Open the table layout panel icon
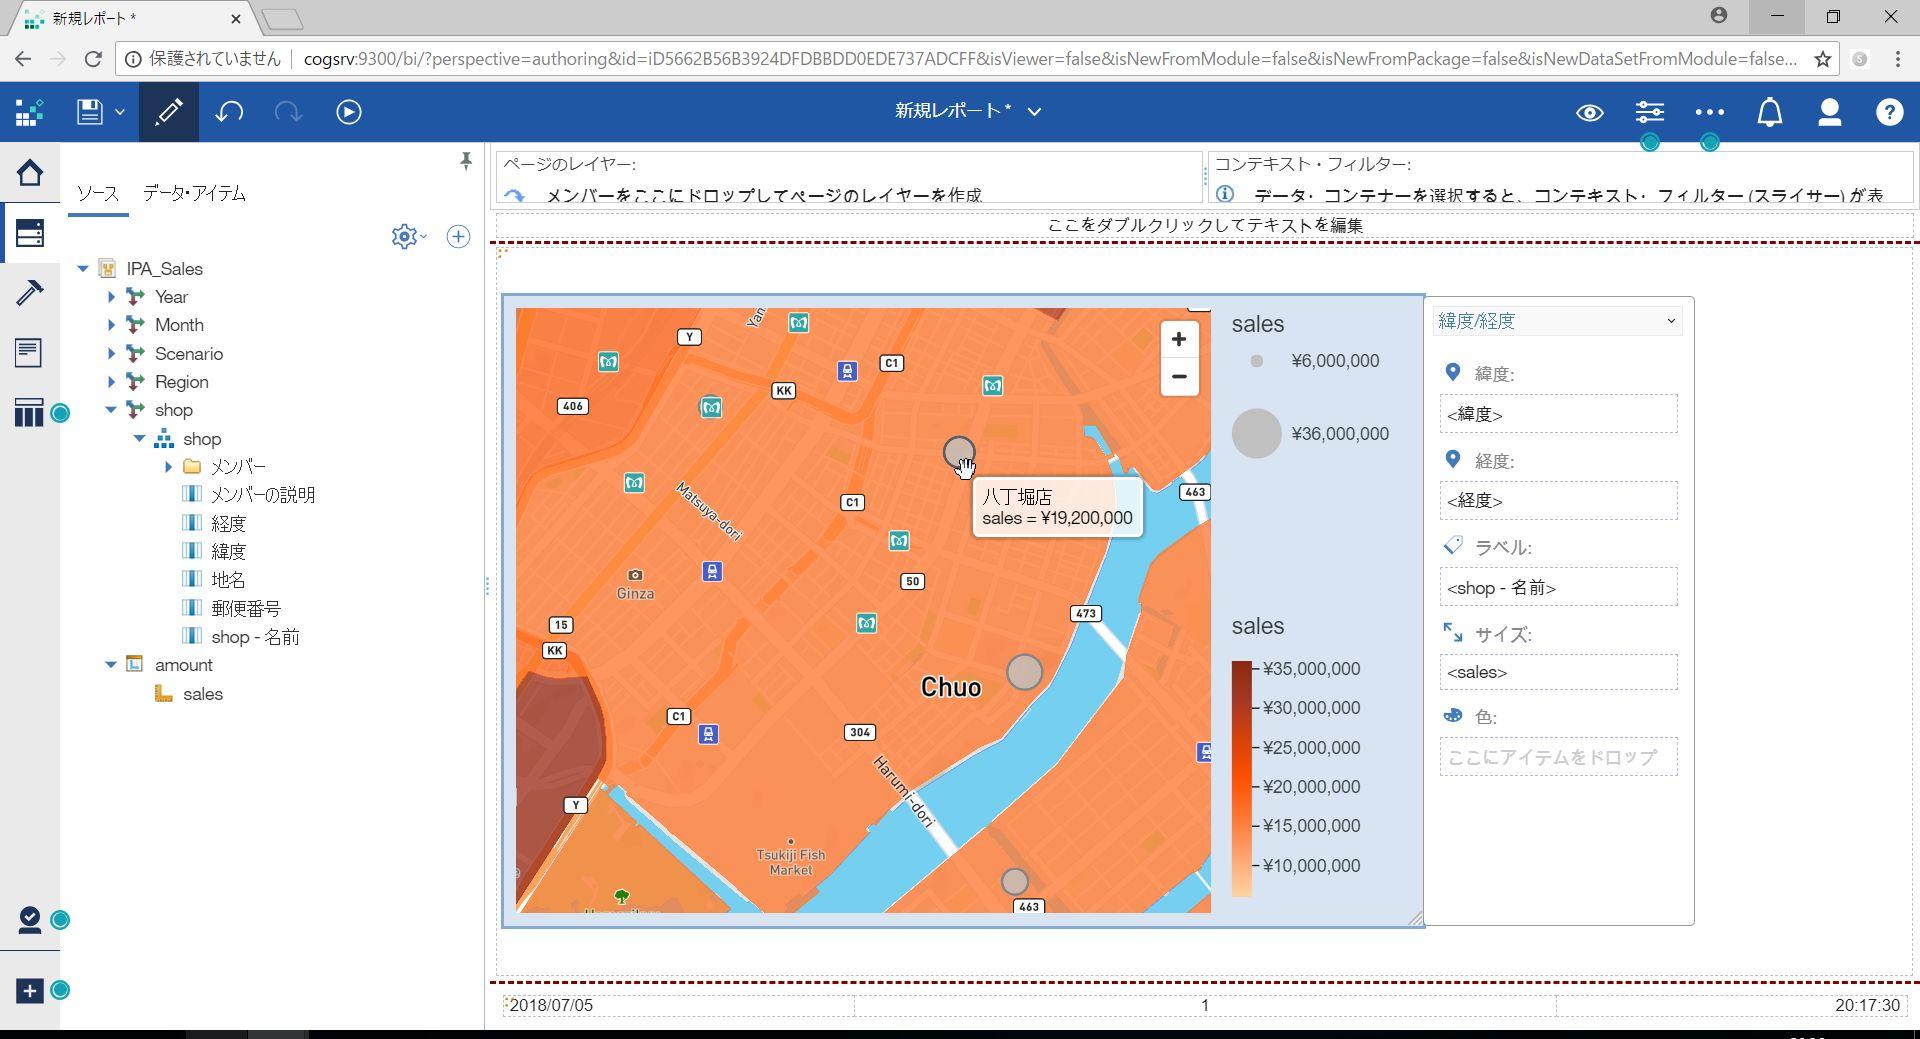Image resolution: width=1920 pixels, height=1039 pixels. point(29,412)
